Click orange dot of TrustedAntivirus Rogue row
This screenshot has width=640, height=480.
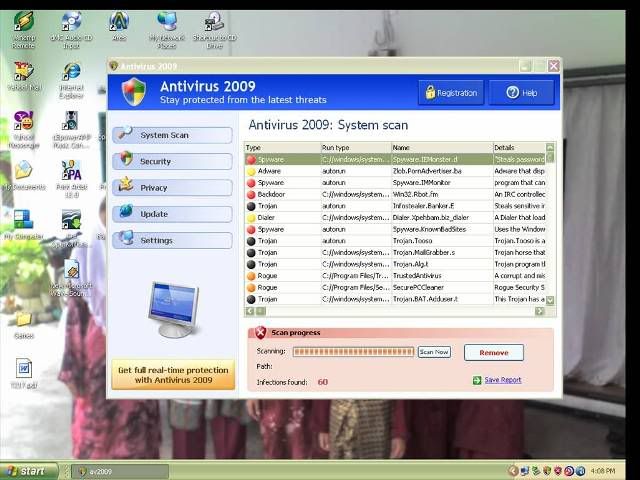(x=251, y=276)
